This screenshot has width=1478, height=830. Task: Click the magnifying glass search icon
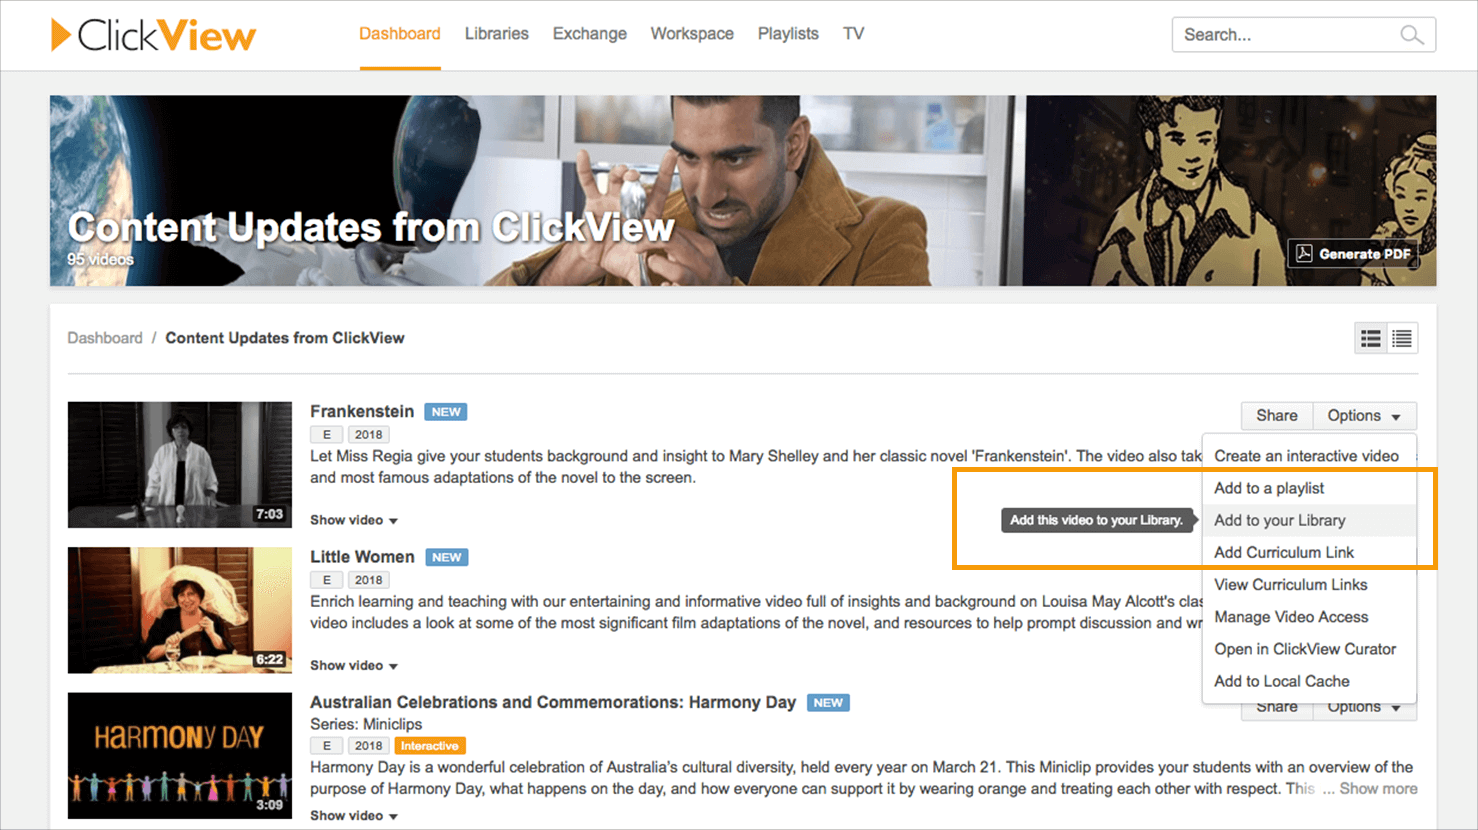click(x=1412, y=34)
